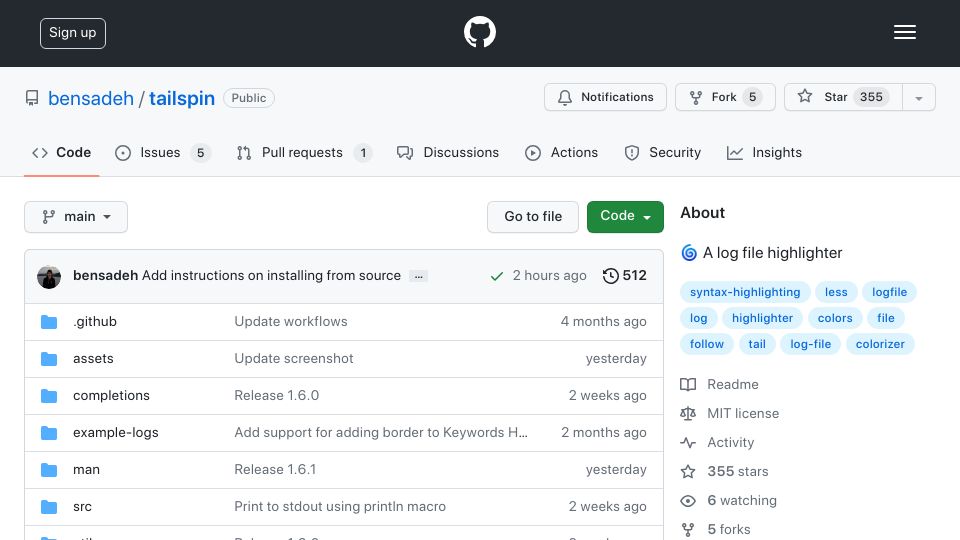Click the star icon beside 355 stars
The image size is (960, 540).
coord(688,471)
